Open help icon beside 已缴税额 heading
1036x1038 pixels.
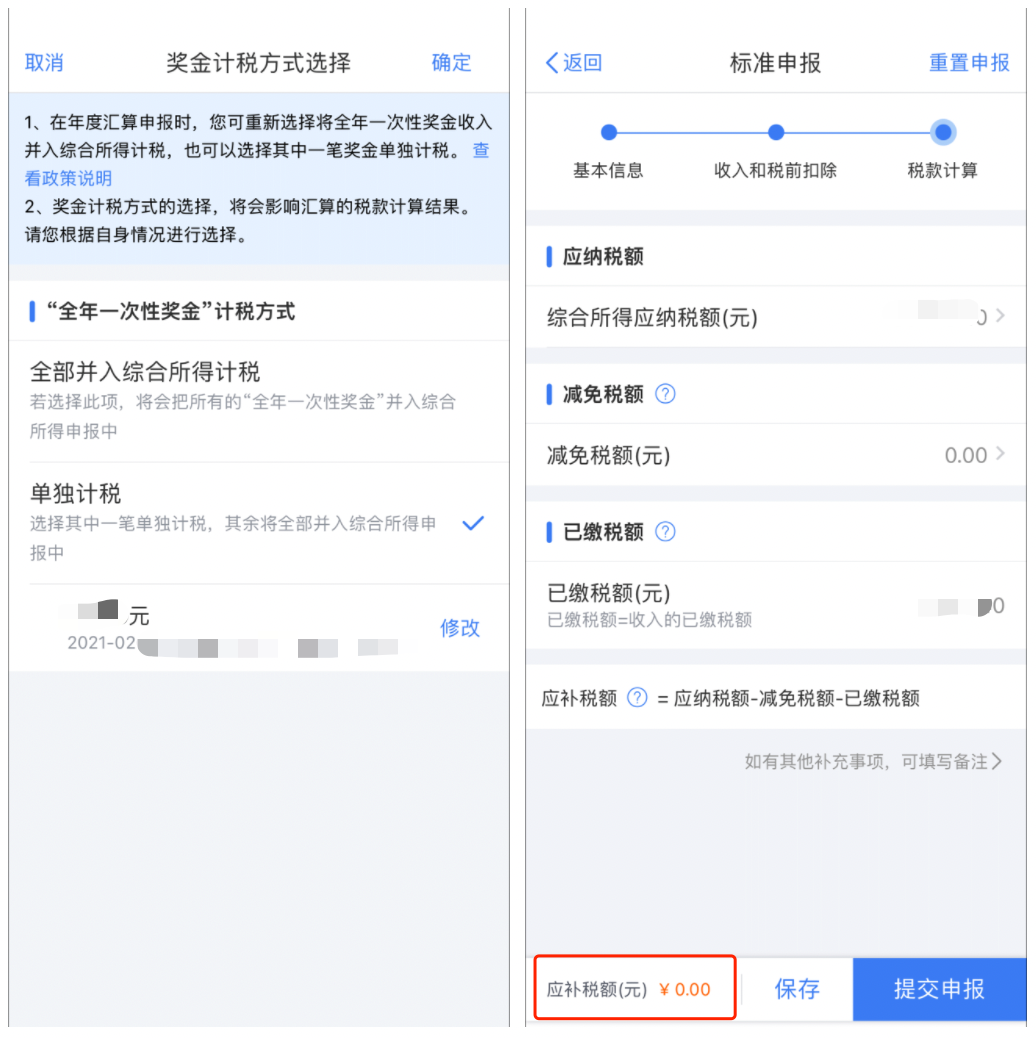click(x=665, y=532)
